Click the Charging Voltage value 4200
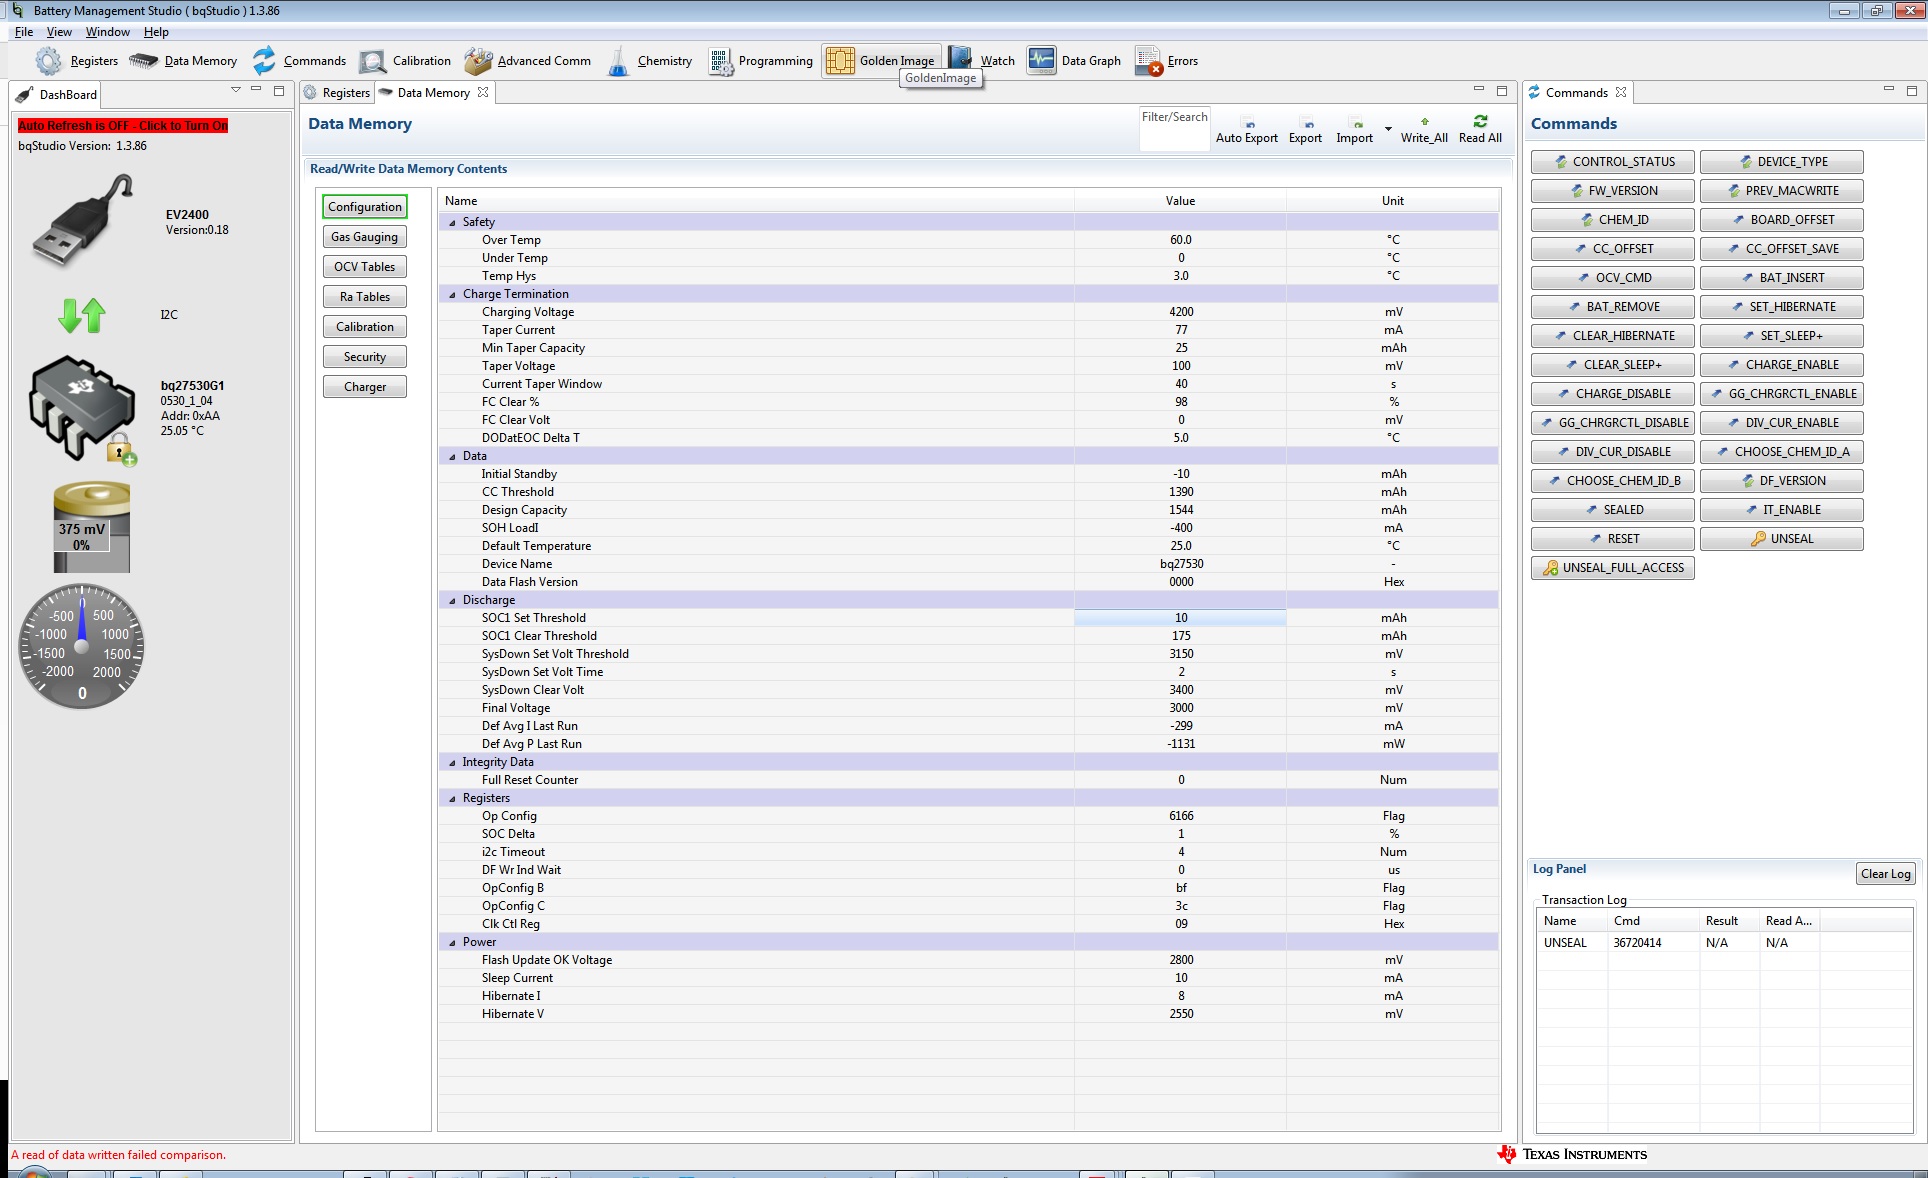 point(1180,312)
